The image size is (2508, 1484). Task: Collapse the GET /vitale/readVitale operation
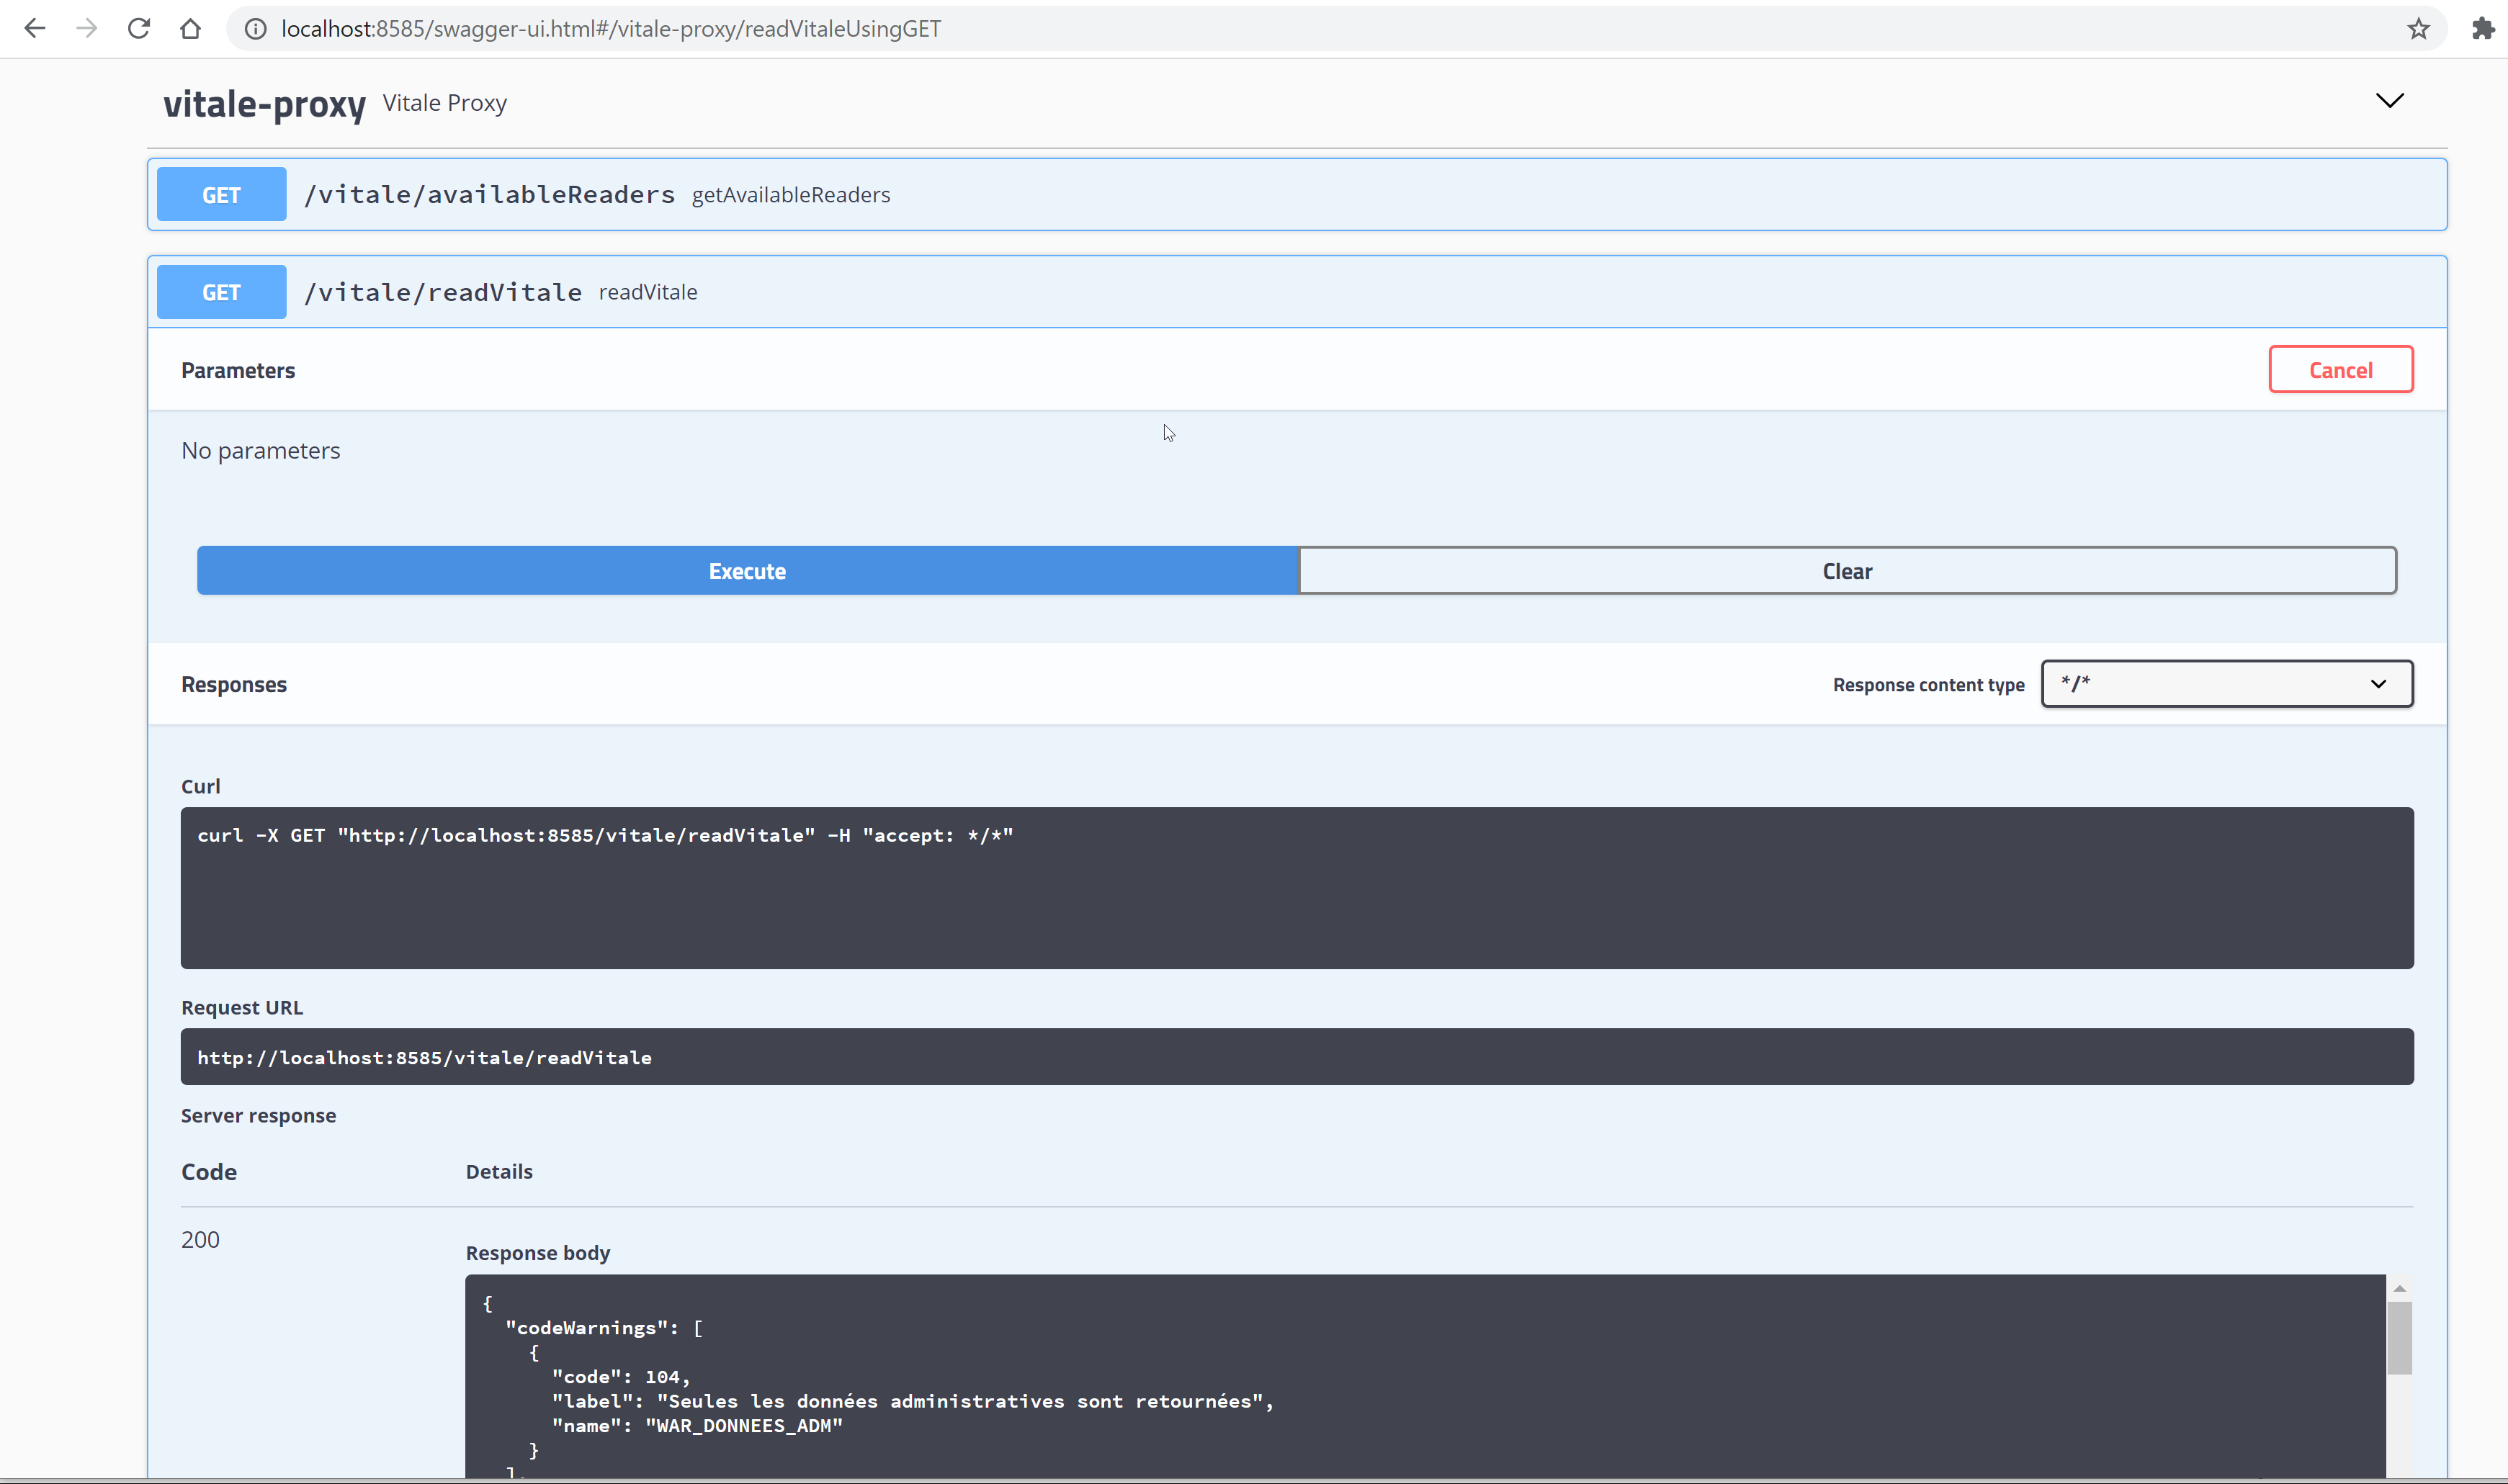click(x=1297, y=292)
